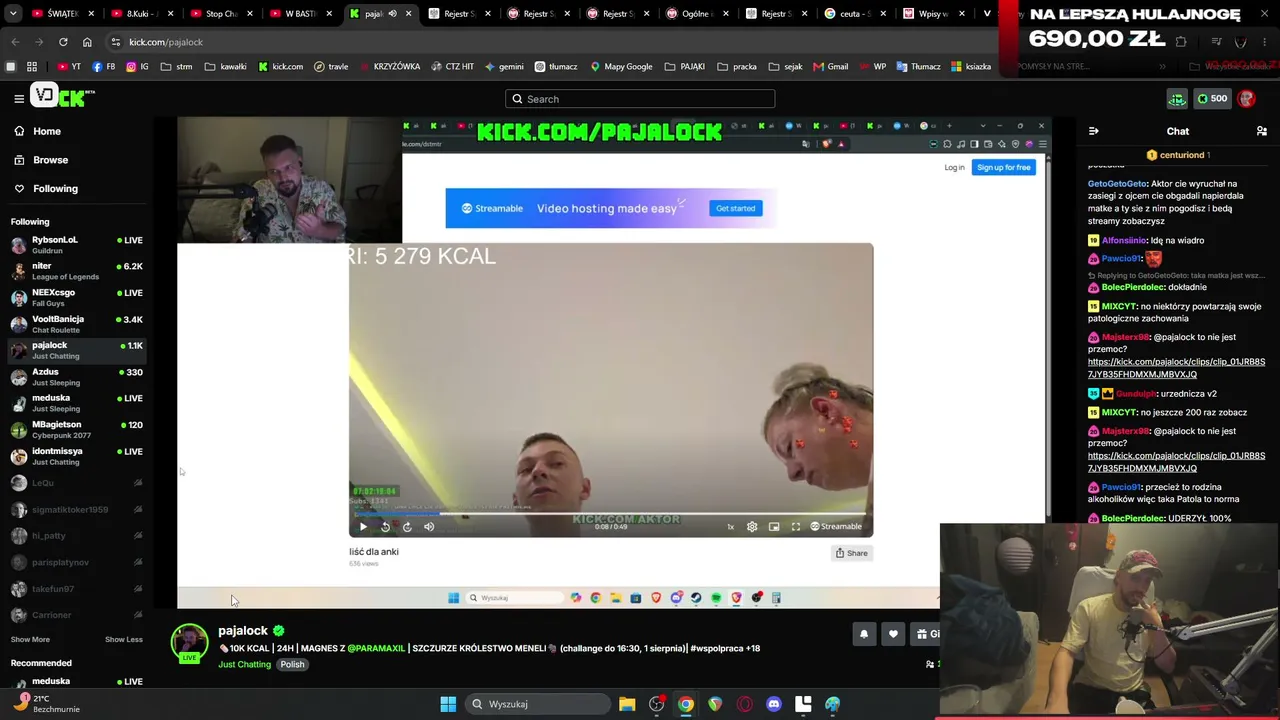This screenshot has height=720, width=1280.
Task: Open Discord from the taskbar
Action: (774, 704)
